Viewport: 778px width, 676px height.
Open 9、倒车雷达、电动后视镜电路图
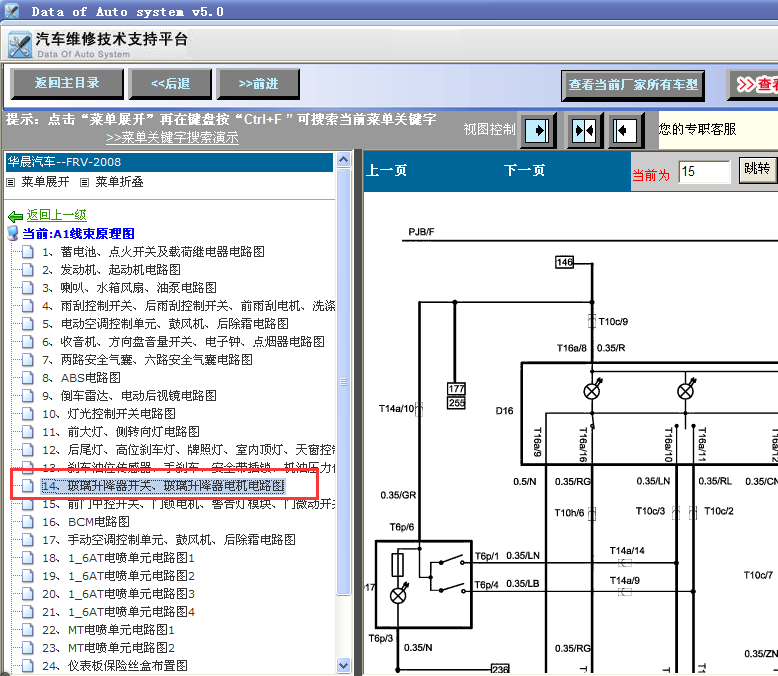click(129, 396)
